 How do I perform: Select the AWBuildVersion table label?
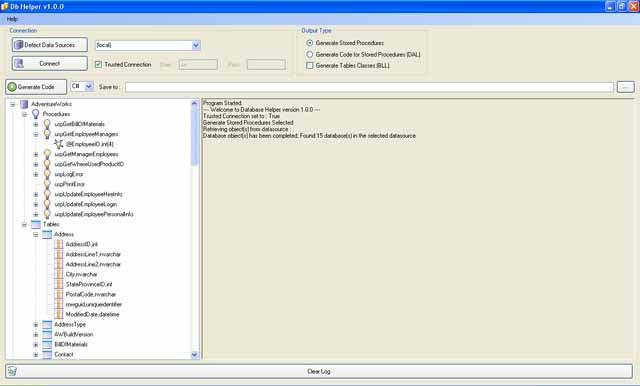pyautogui.click(x=73, y=335)
